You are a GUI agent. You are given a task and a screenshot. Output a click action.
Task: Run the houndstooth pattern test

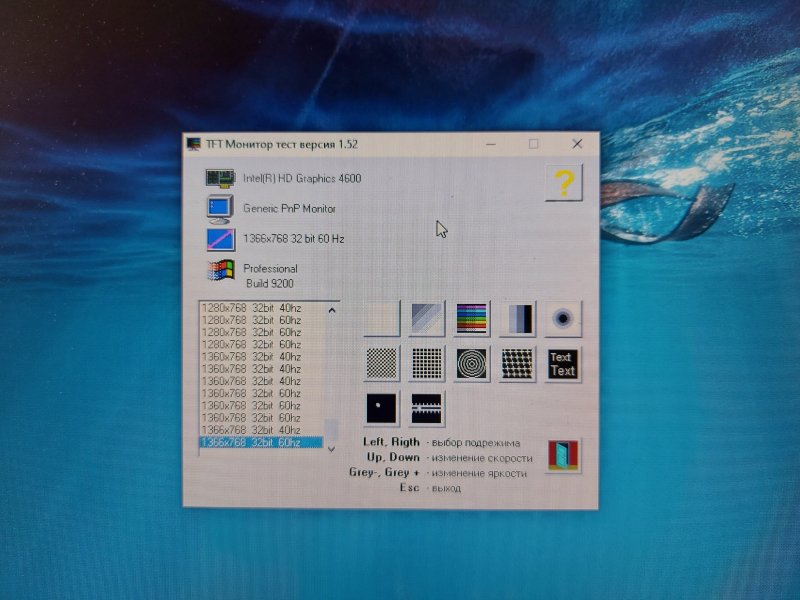[x=517, y=363]
